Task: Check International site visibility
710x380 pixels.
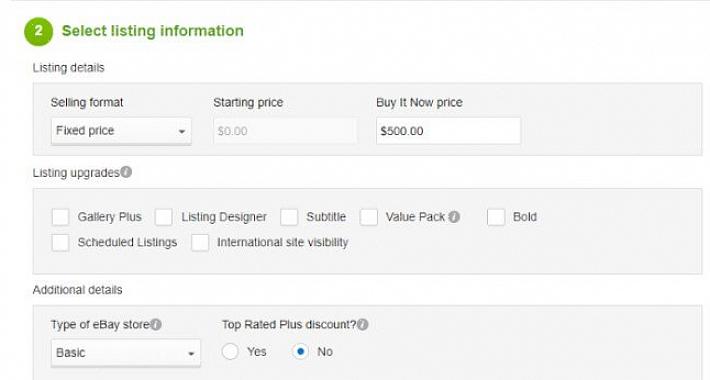Action: (x=200, y=242)
